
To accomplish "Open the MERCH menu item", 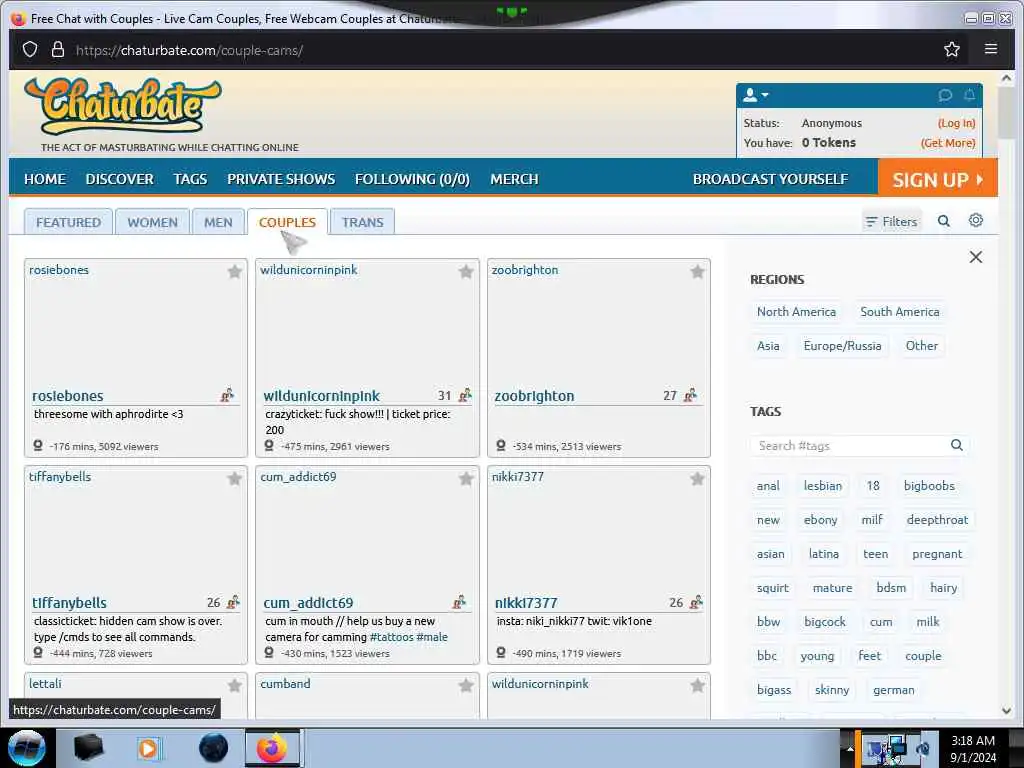I will click(515, 179).
